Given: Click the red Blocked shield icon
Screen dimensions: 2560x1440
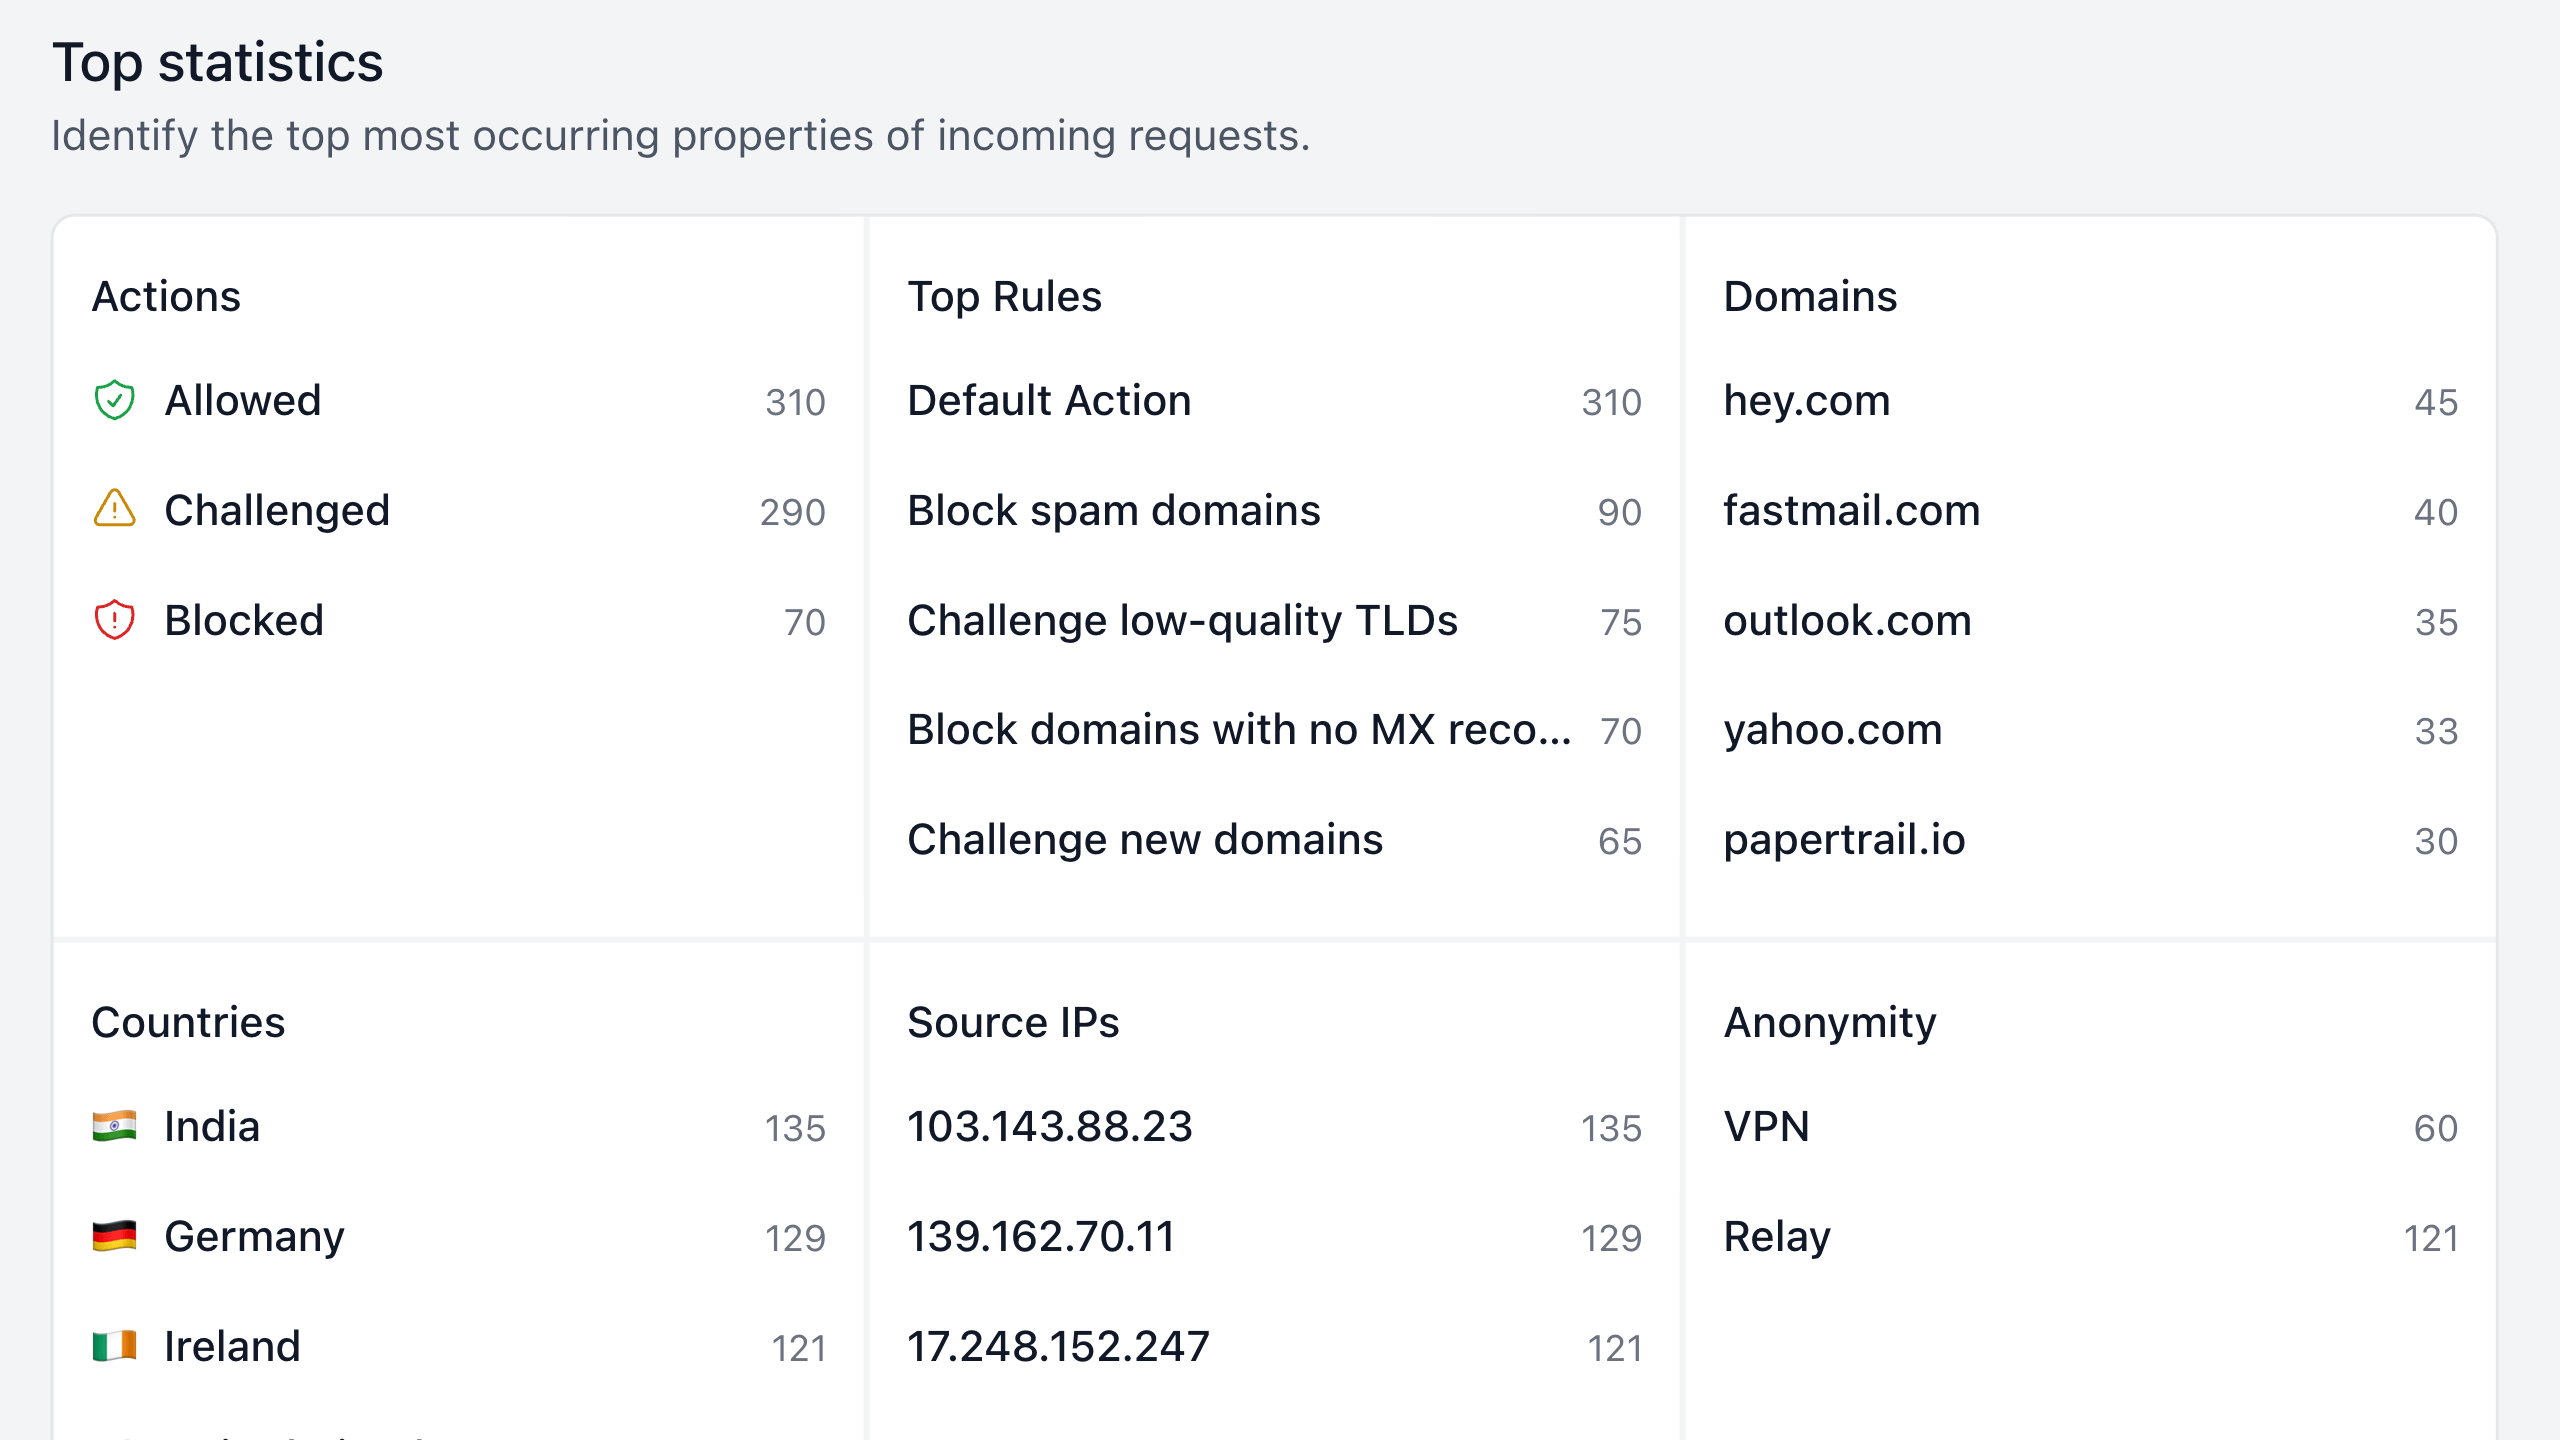Looking at the screenshot, I should point(114,620).
